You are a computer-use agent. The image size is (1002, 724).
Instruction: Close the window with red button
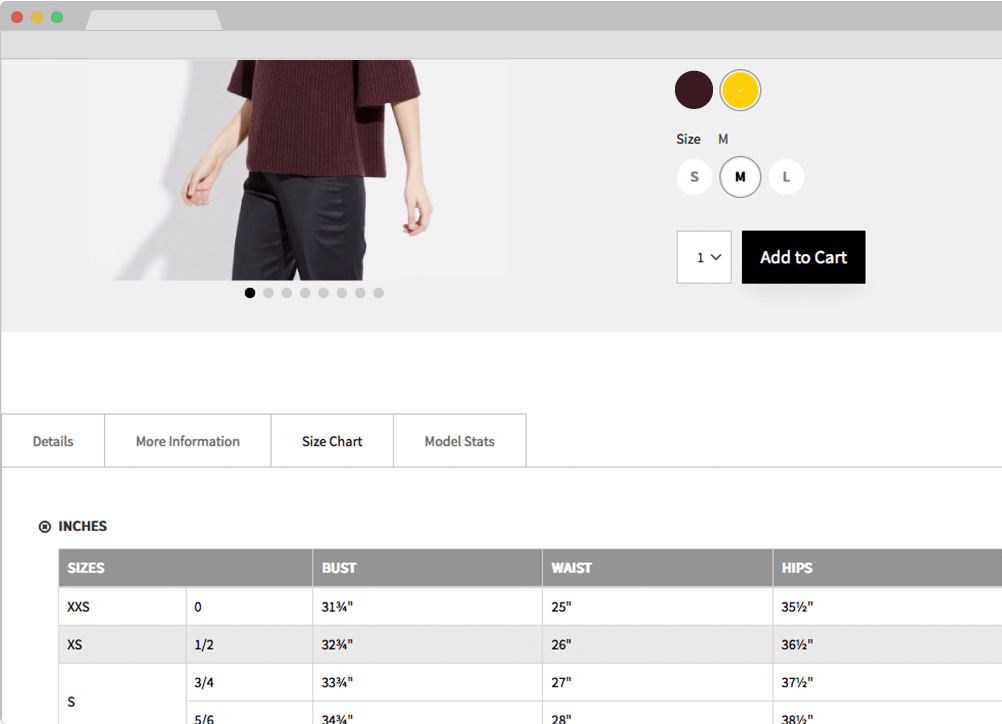point(17,17)
